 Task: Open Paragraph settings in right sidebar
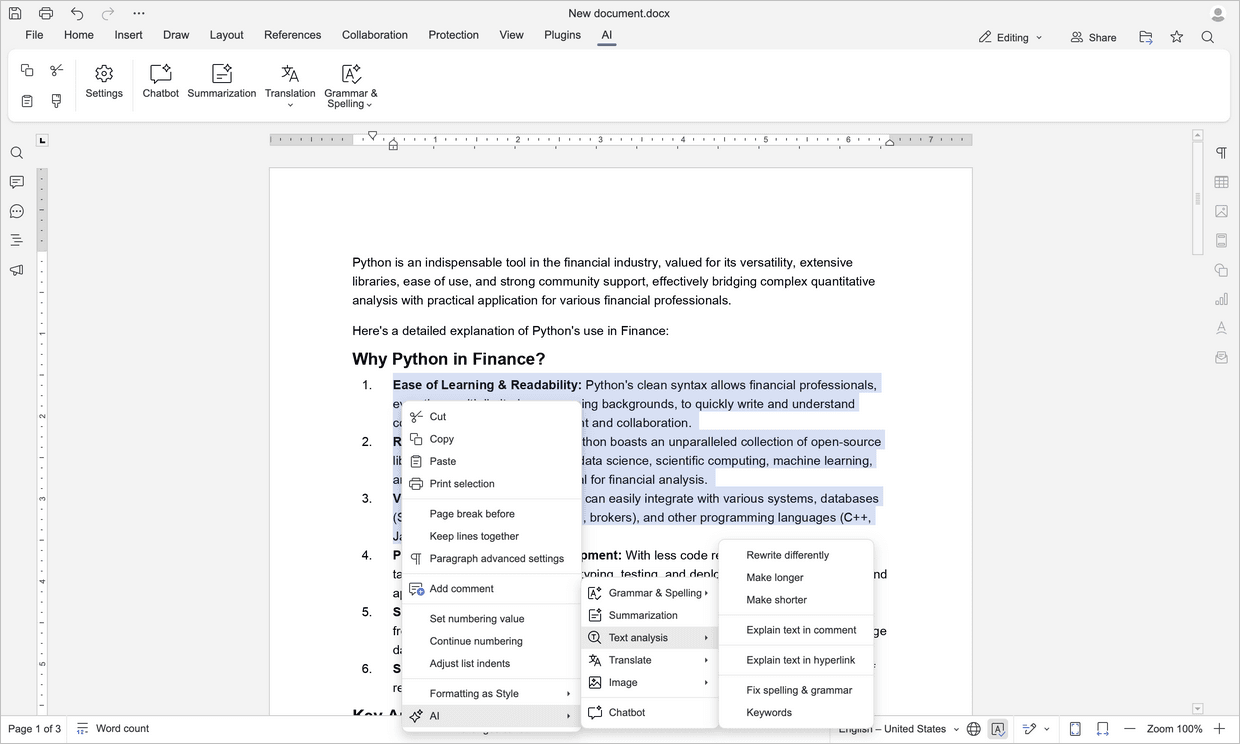coord(1221,153)
